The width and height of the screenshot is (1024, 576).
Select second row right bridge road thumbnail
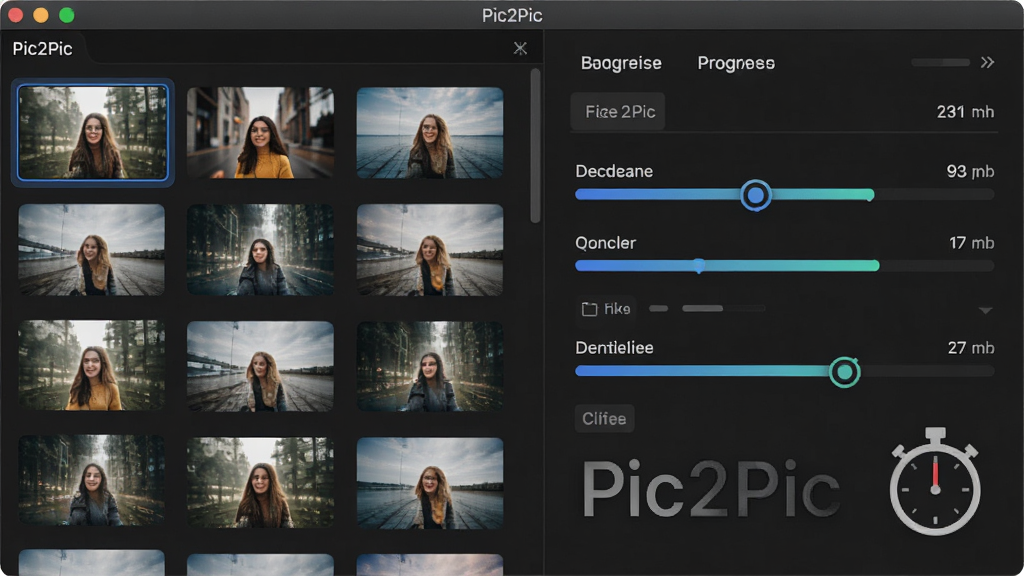pyautogui.click(x=430, y=249)
